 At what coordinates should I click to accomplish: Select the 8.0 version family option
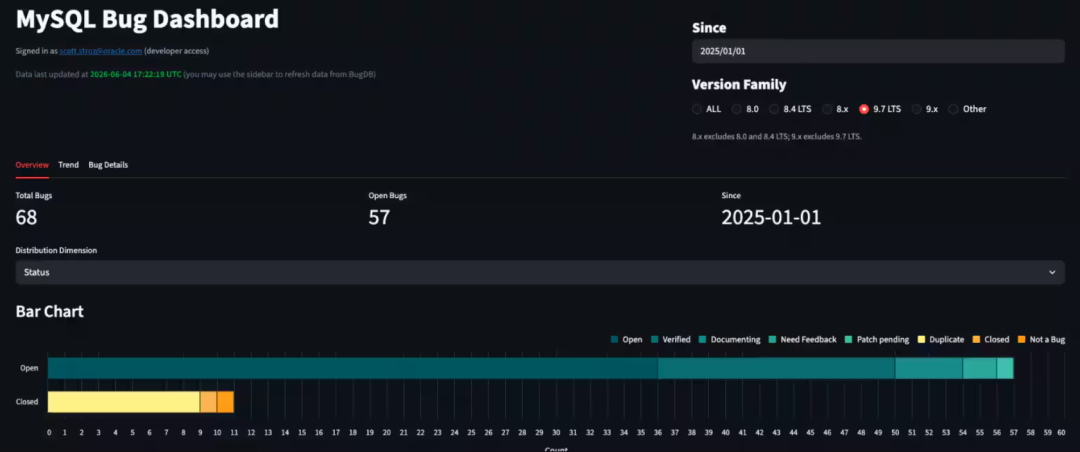click(x=737, y=109)
